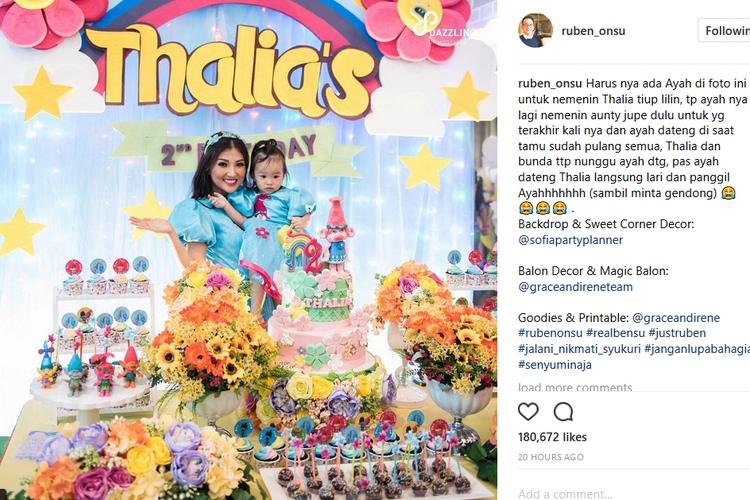Open comments with the speech bubble icon
Screen dimensions: 750x500
(563, 411)
